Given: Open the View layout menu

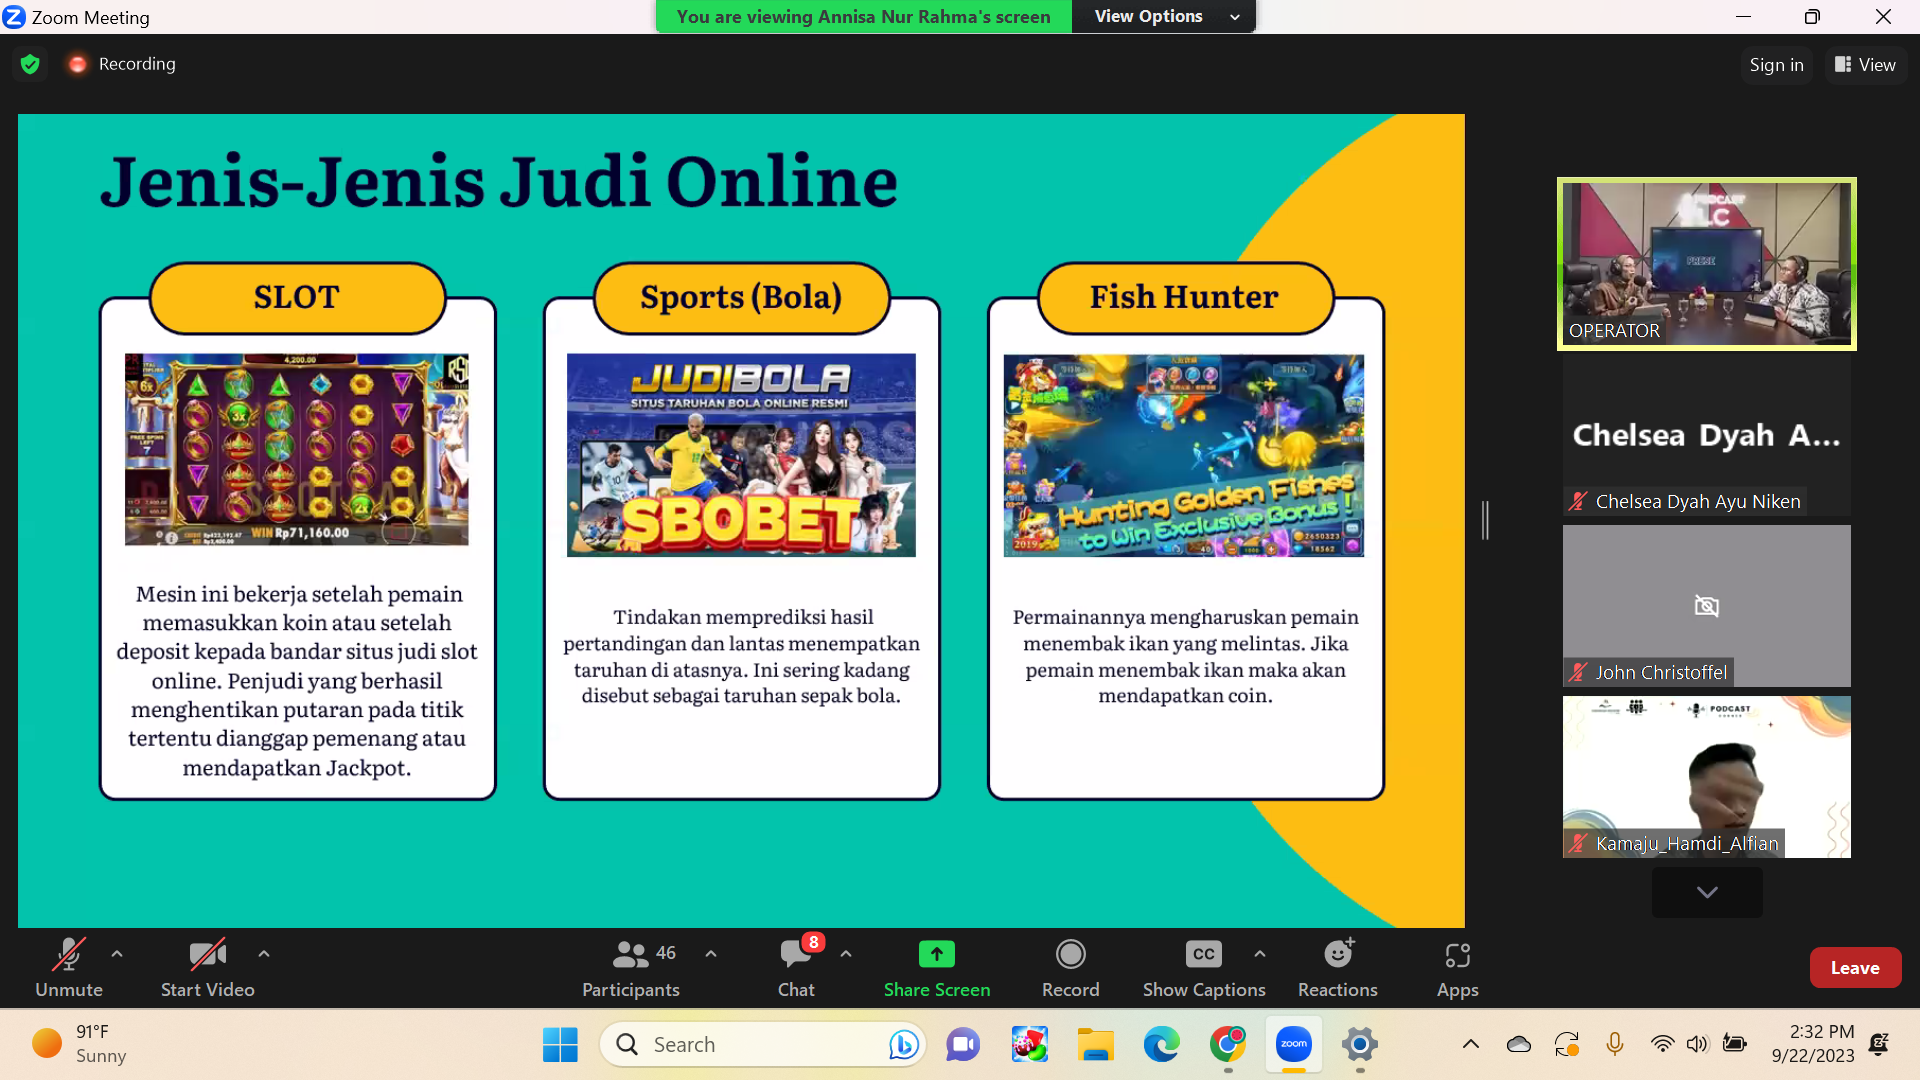Looking at the screenshot, I should click(1865, 64).
